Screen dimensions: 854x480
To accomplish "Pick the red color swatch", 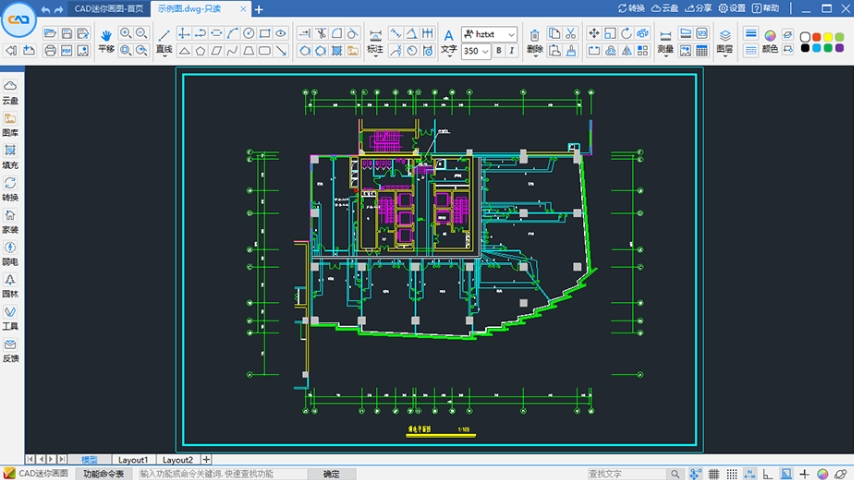I will pyautogui.click(x=817, y=37).
